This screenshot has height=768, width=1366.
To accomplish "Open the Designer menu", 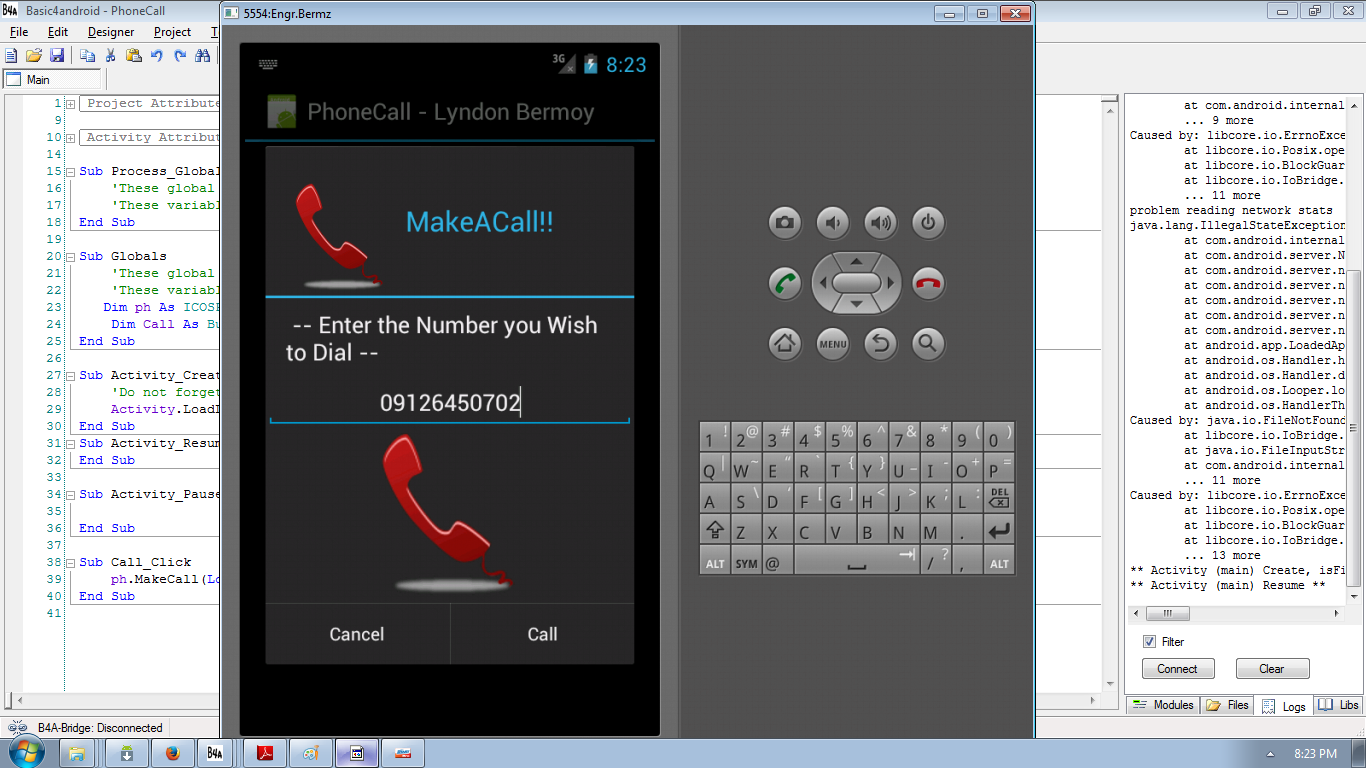I will (x=111, y=32).
